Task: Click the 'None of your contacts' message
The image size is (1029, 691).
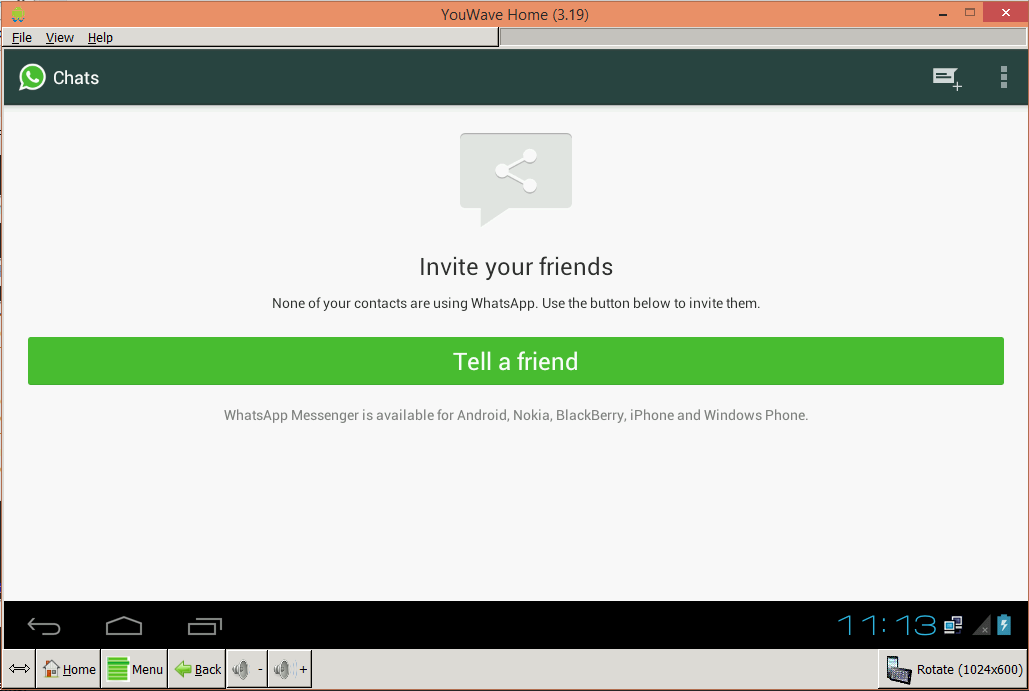Action: coord(516,303)
